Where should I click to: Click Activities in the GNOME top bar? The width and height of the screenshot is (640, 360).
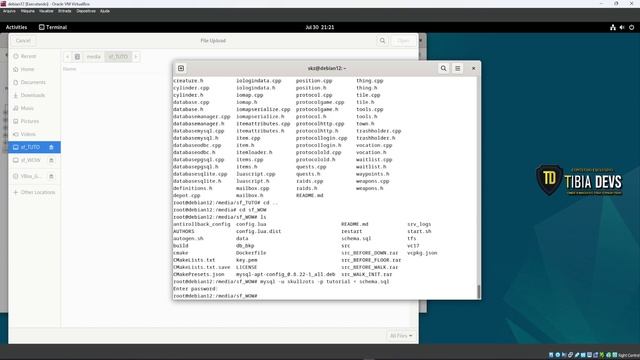[x=16, y=27]
